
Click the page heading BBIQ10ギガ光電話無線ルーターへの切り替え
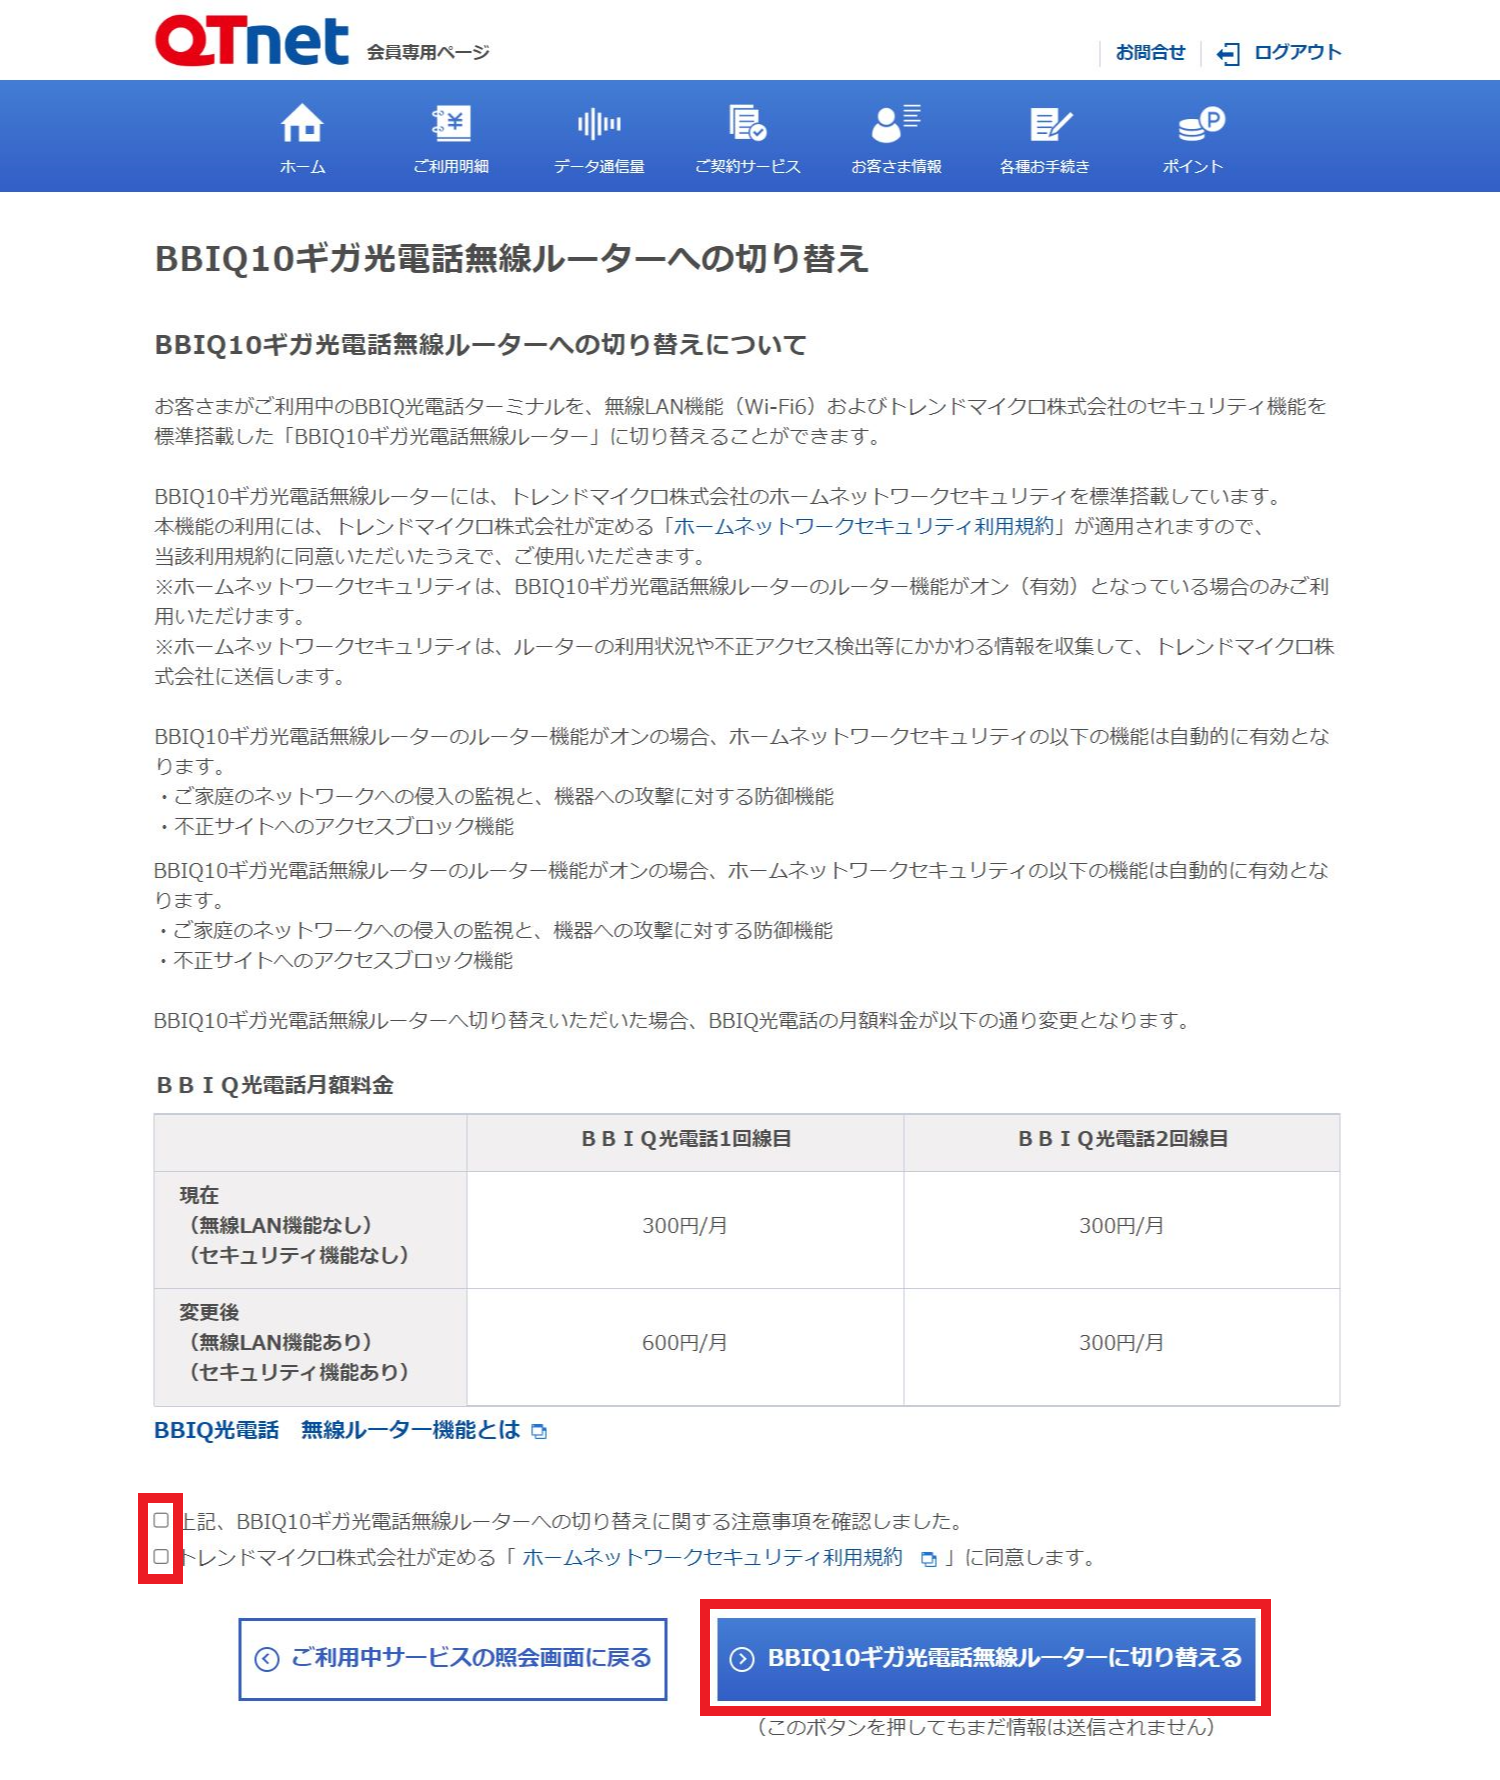pyautogui.click(x=511, y=258)
